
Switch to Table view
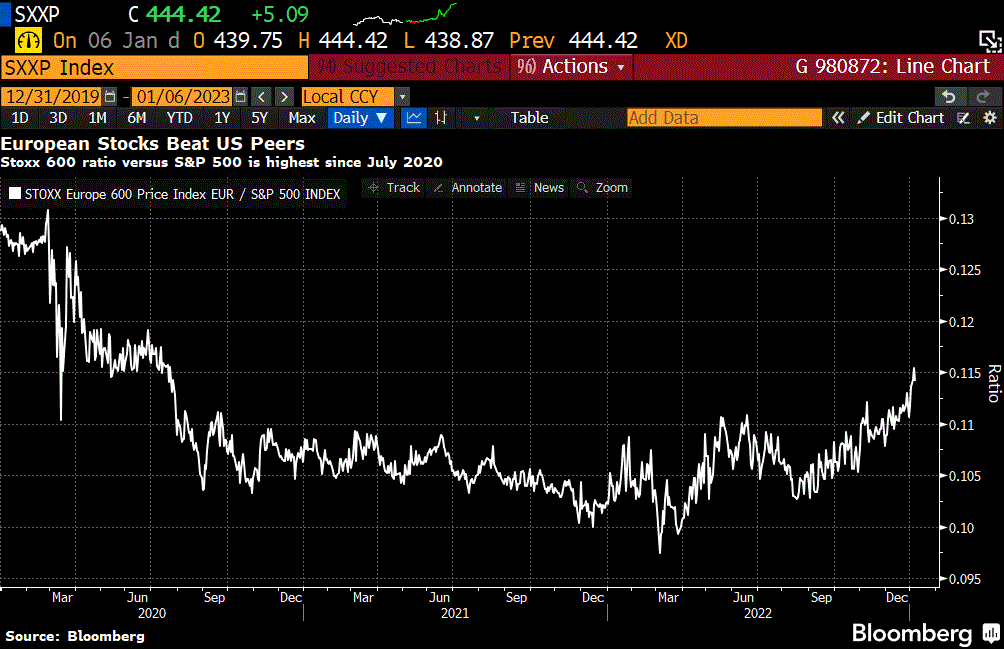point(529,118)
